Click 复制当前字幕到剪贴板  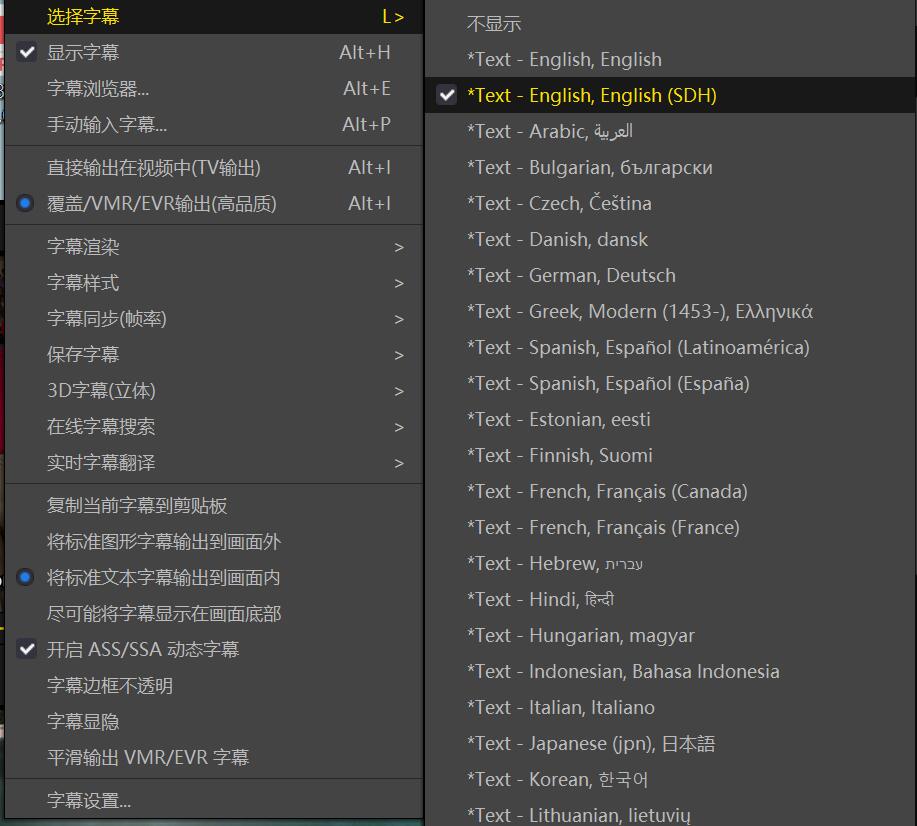[137, 506]
